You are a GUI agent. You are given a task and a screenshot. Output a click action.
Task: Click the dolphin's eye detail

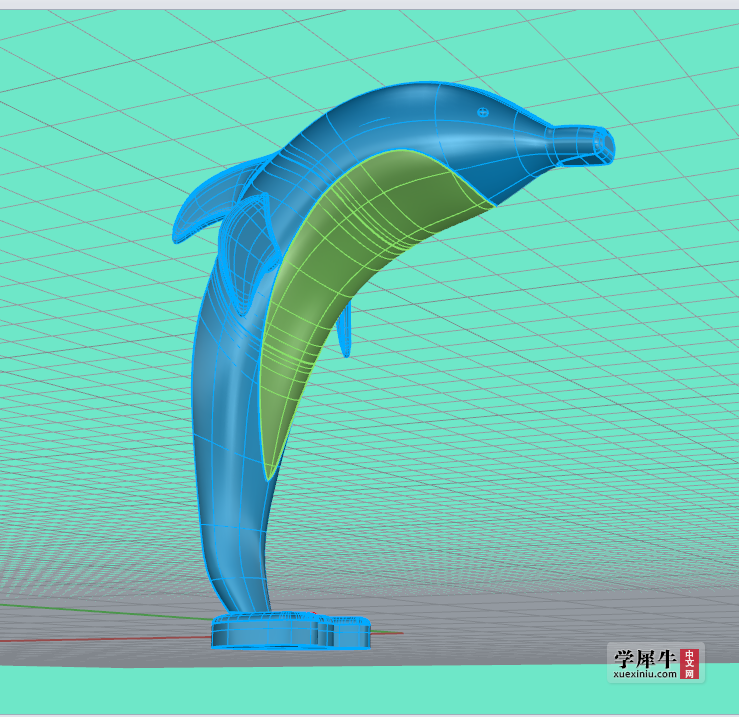pyautogui.click(x=483, y=112)
